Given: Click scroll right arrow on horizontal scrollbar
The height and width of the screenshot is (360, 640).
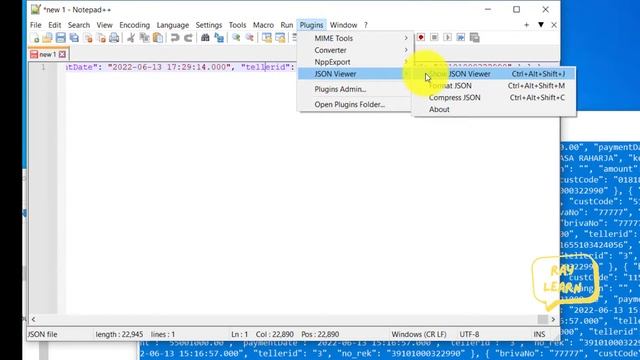Looking at the screenshot, I should point(553,319).
